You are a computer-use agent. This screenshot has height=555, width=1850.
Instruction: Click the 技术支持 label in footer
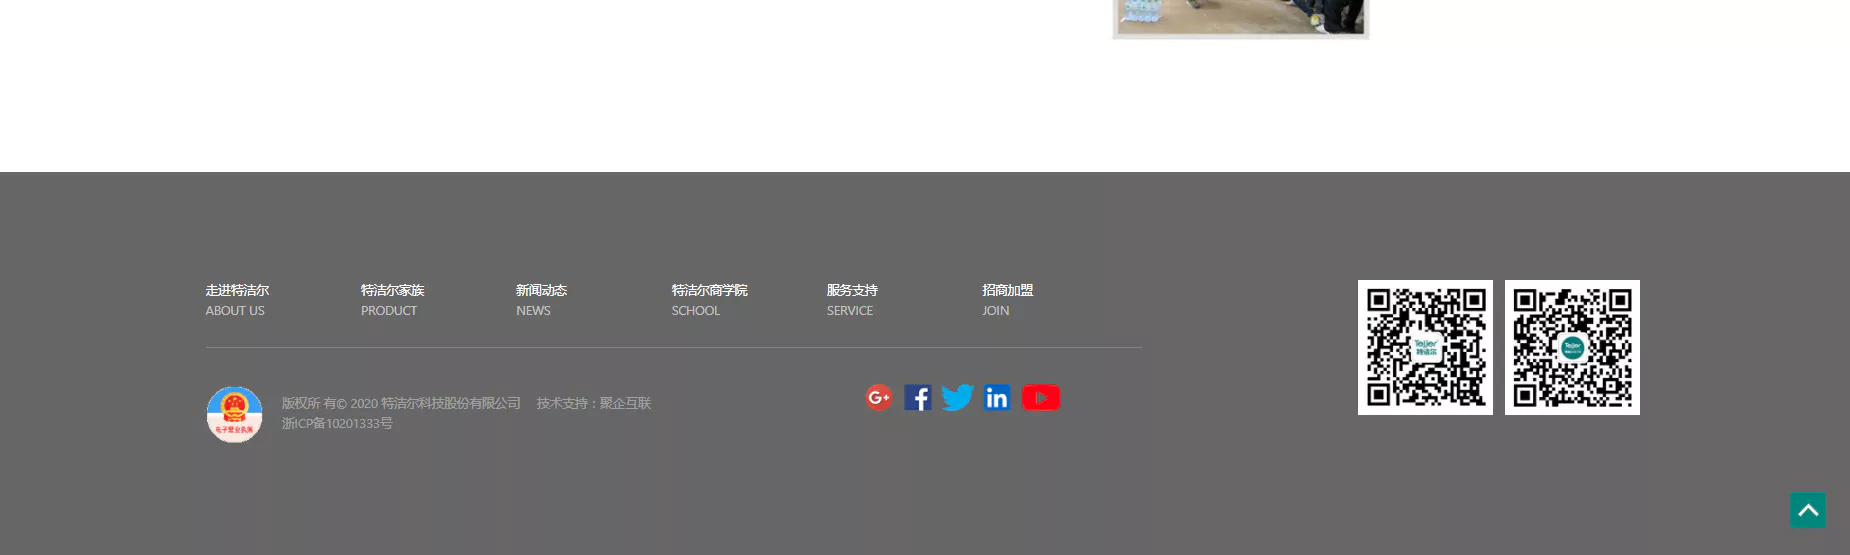click(562, 403)
